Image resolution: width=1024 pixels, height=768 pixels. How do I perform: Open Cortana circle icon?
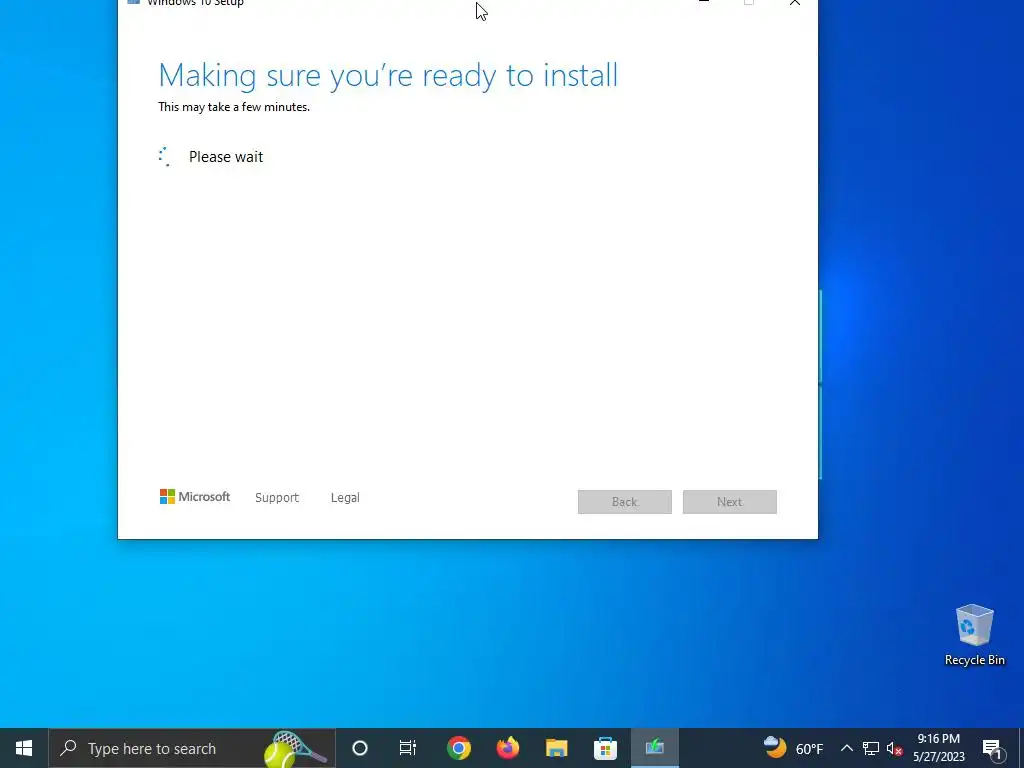pos(360,748)
